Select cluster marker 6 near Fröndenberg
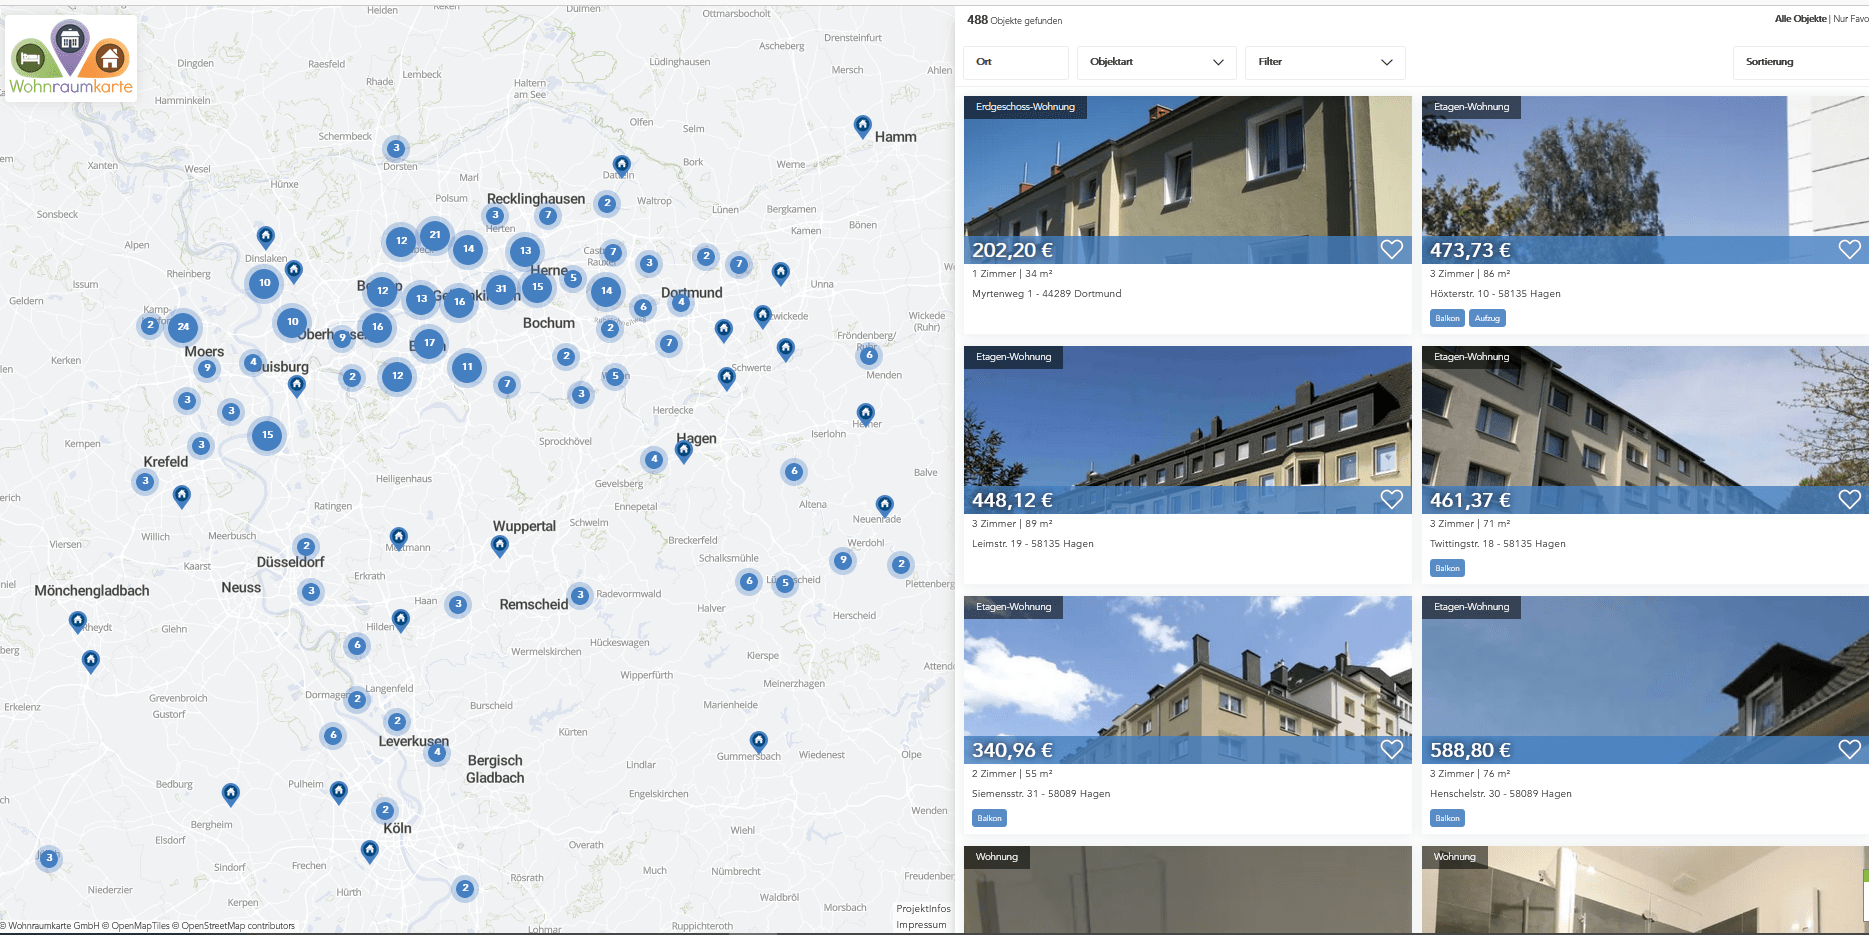Viewport: 1869px width, 935px height. [x=869, y=355]
